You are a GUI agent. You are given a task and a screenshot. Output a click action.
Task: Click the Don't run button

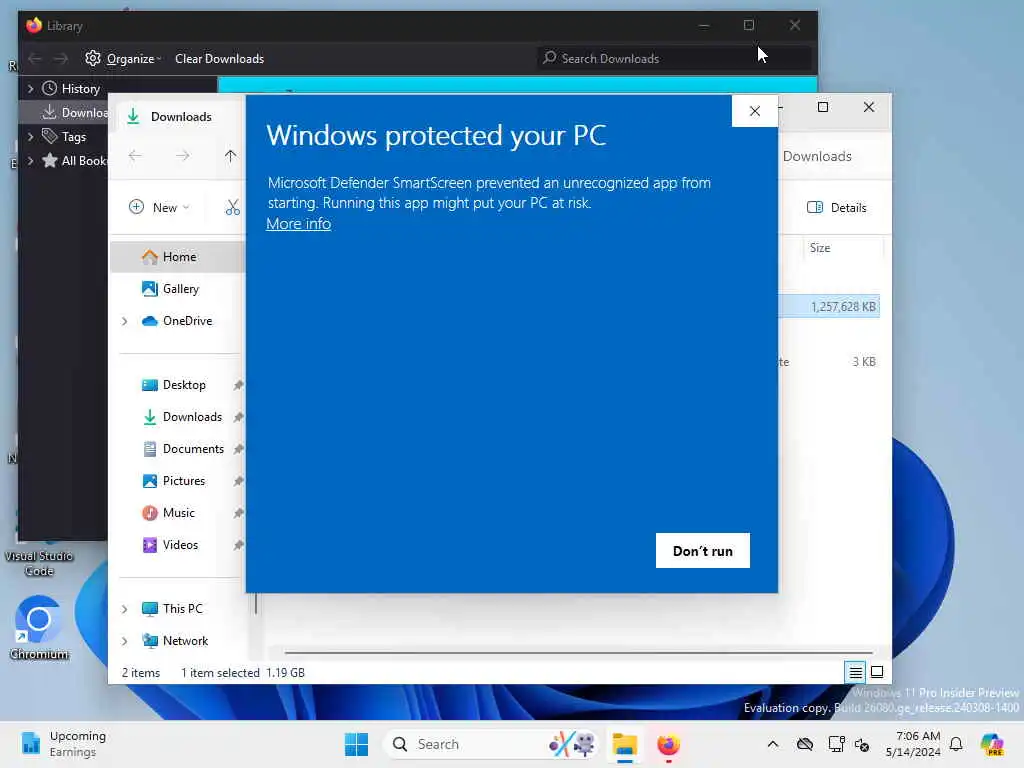click(703, 551)
